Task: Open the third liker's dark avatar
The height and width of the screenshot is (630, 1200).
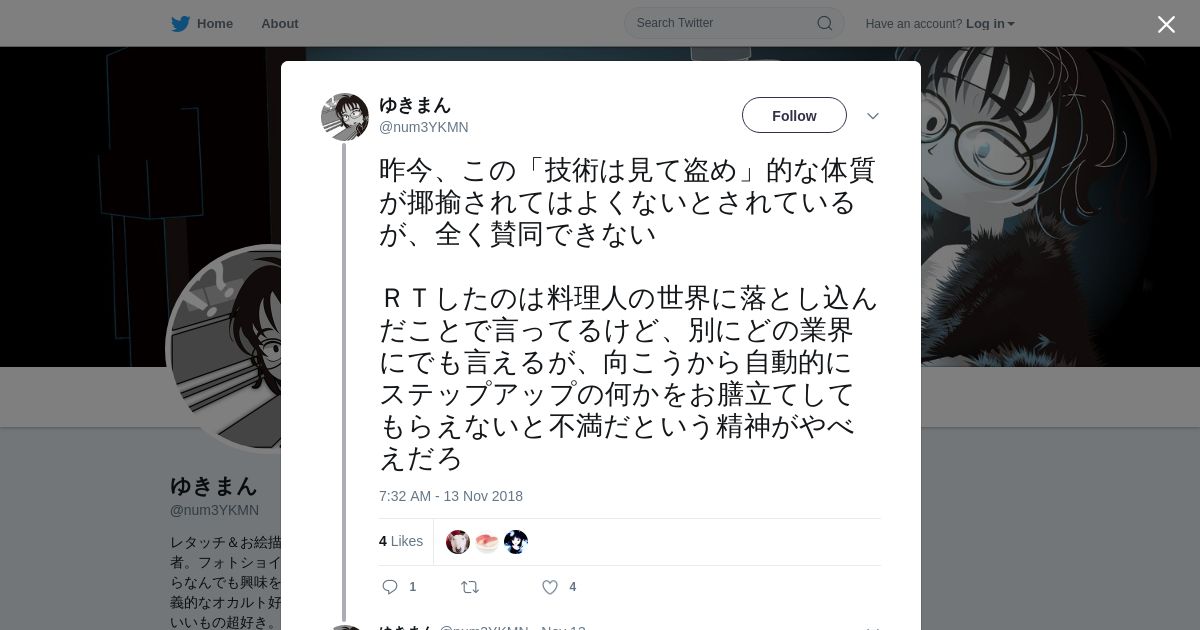Action: (x=516, y=542)
